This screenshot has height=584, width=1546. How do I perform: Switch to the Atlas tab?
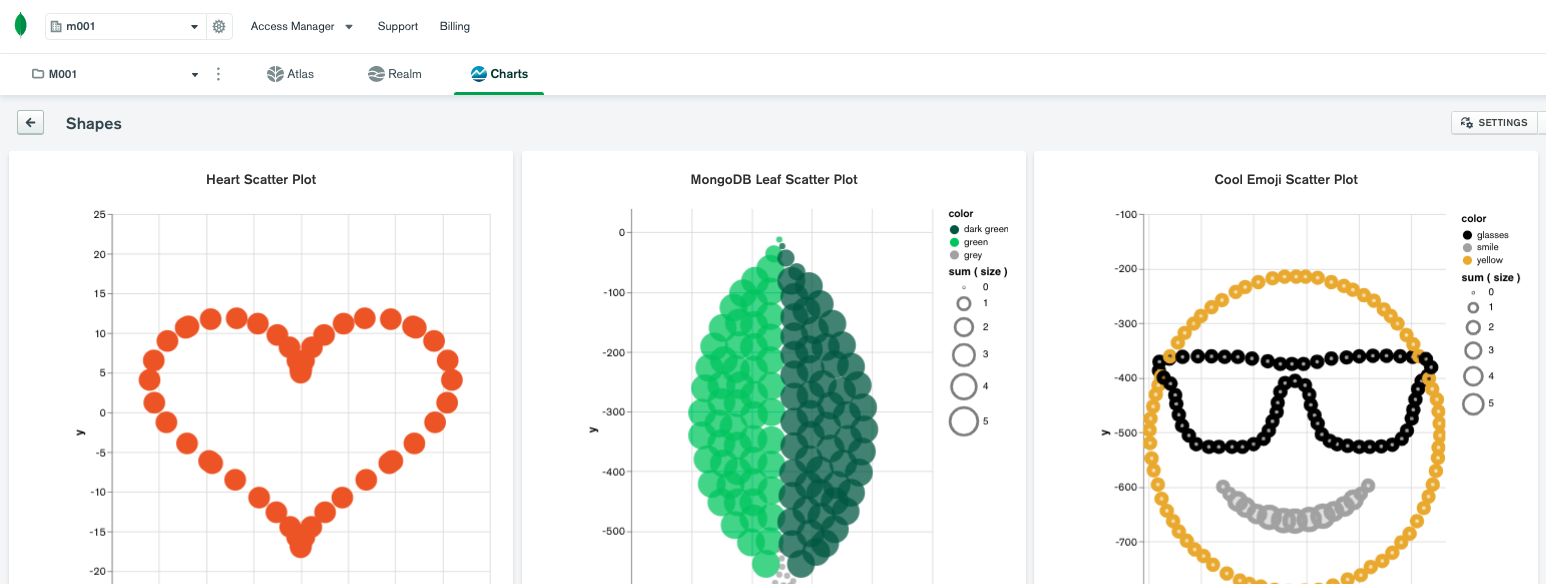[x=291, y=74]
